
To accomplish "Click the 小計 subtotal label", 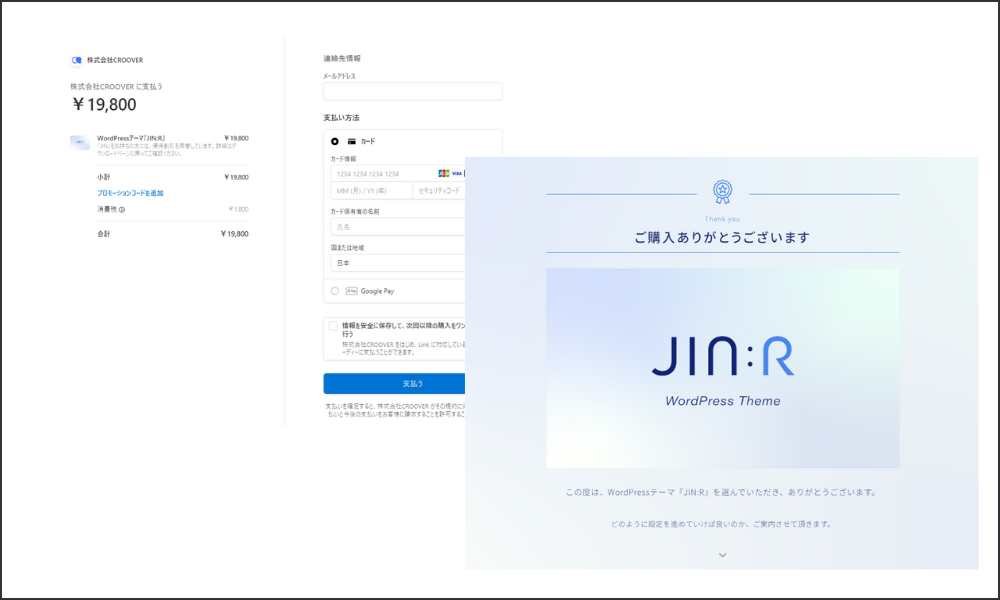I will [x=103, y=177].
